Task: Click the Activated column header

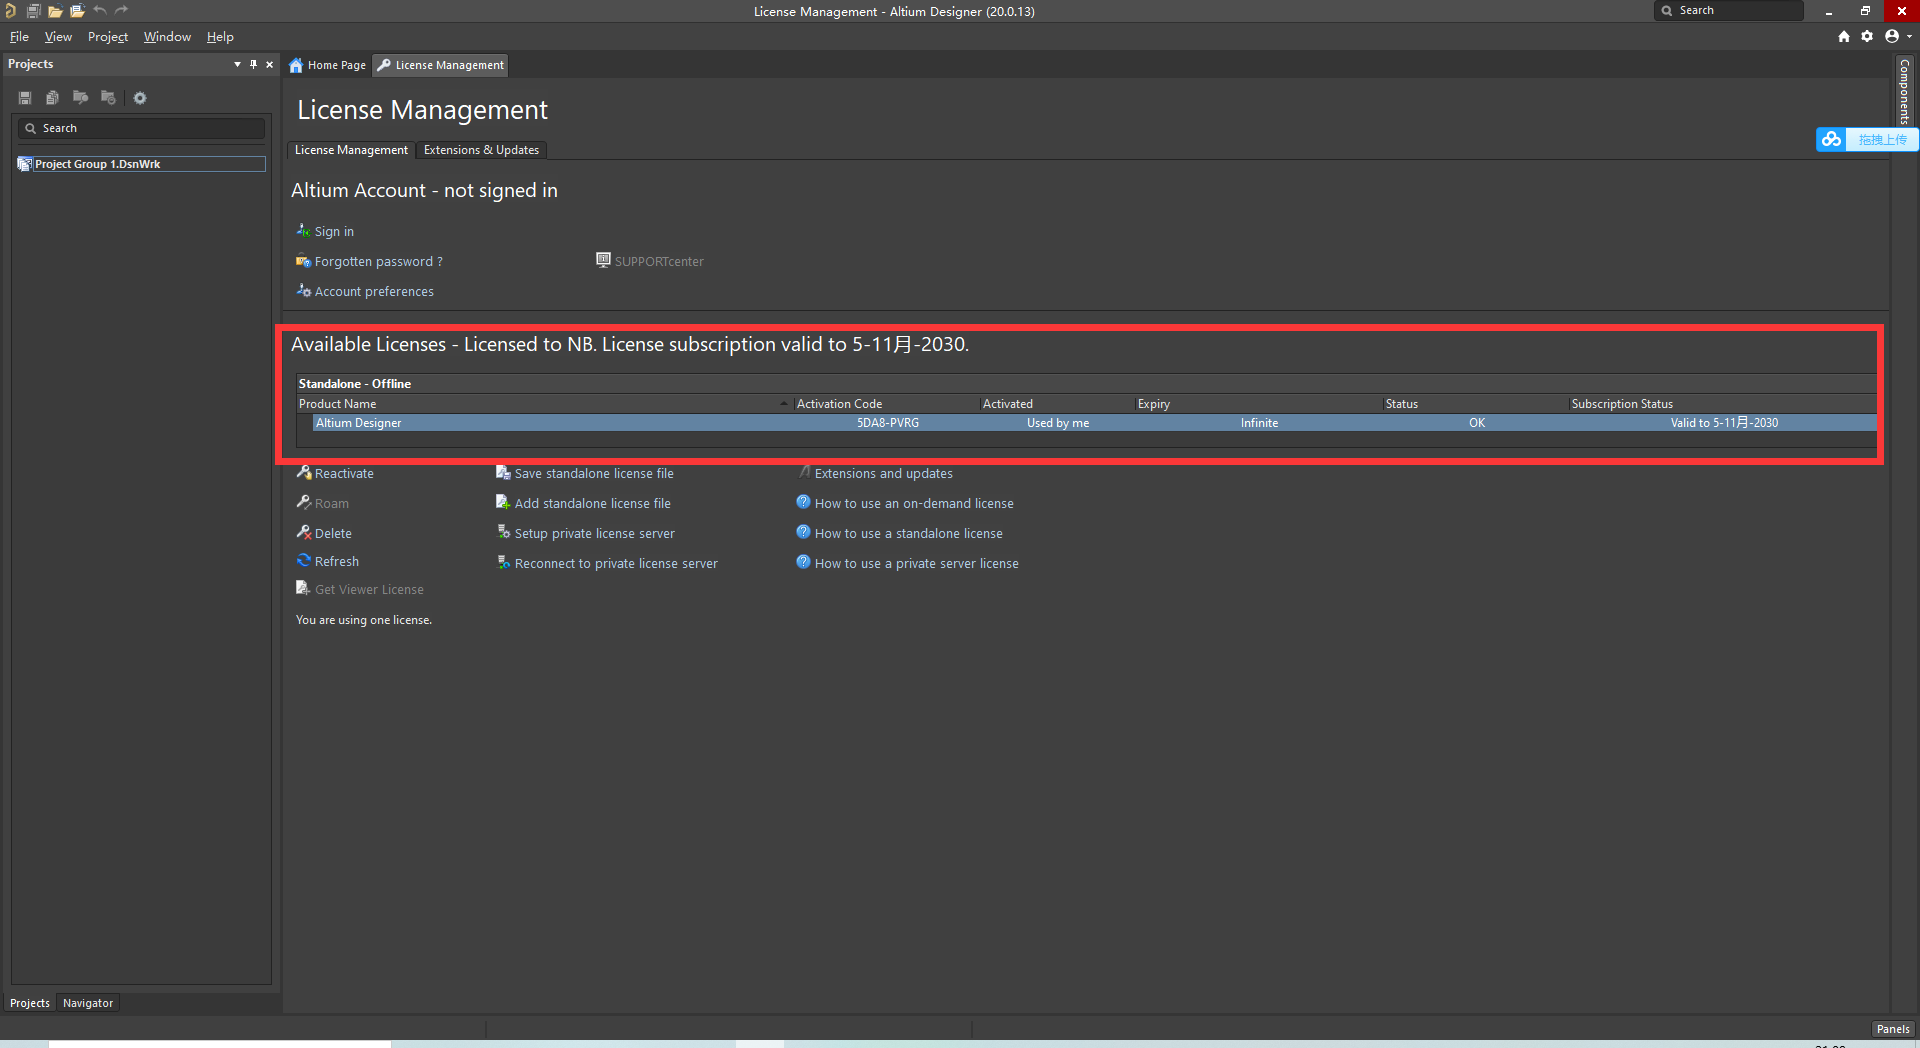Action: pyautogui.click(x=1057, y=404)
